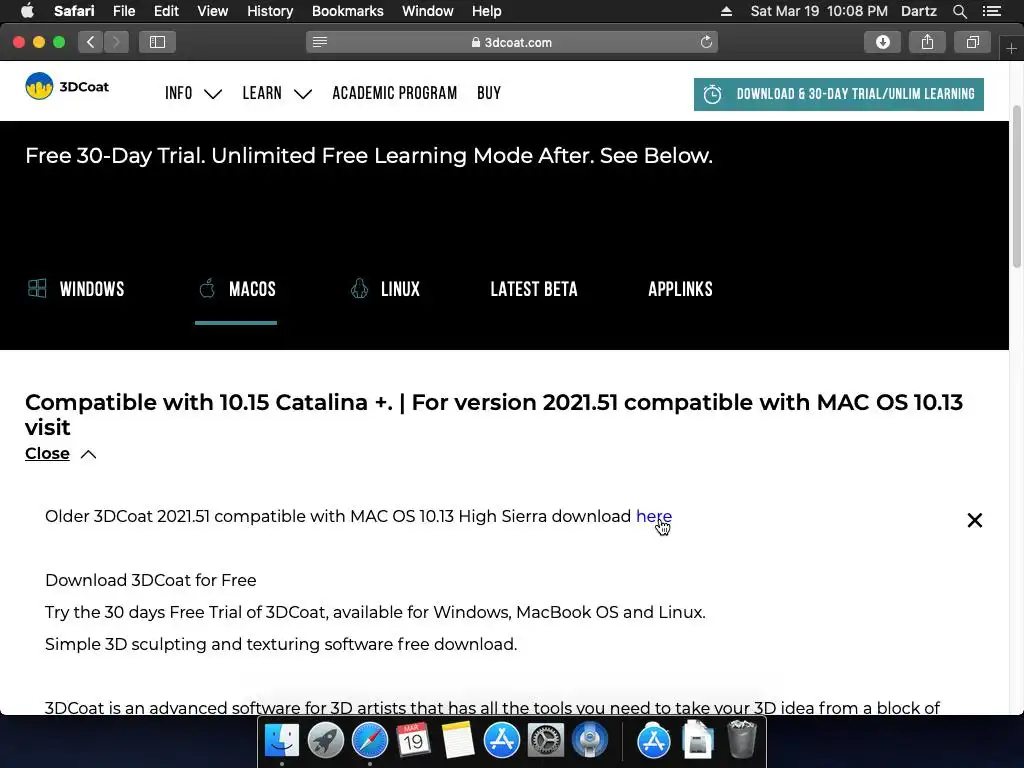Switch to the APPLINKS tab

pos(680,289)
